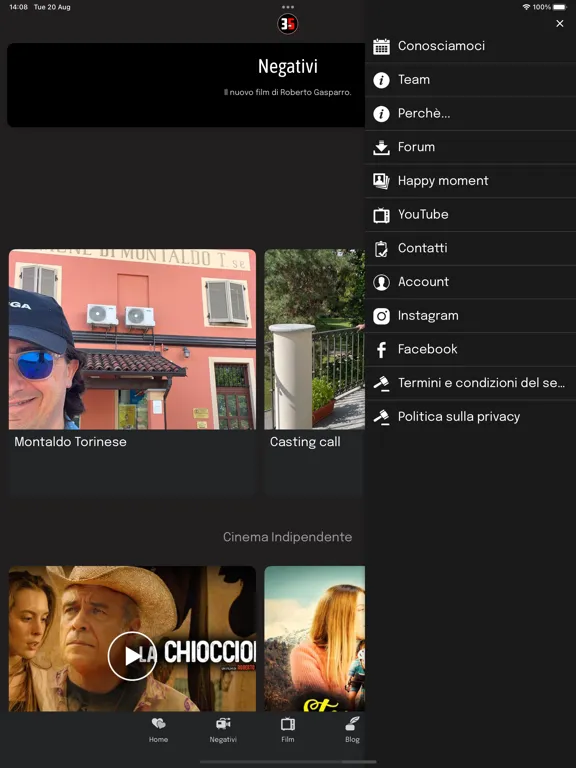The width and height of the screenshot is (576, 768).
Task: Tap the three-dot multitasking indicator at top
Action: (288, 7)
